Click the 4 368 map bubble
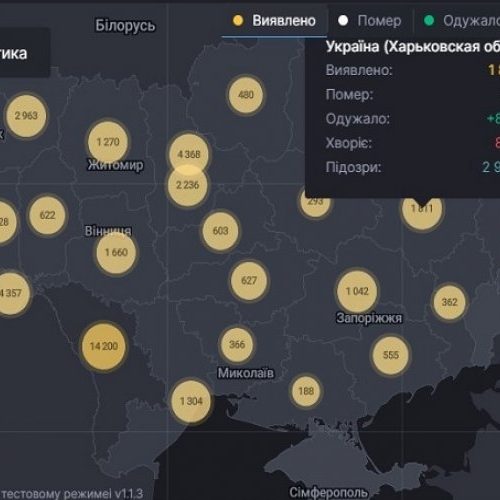 [189, 154]
